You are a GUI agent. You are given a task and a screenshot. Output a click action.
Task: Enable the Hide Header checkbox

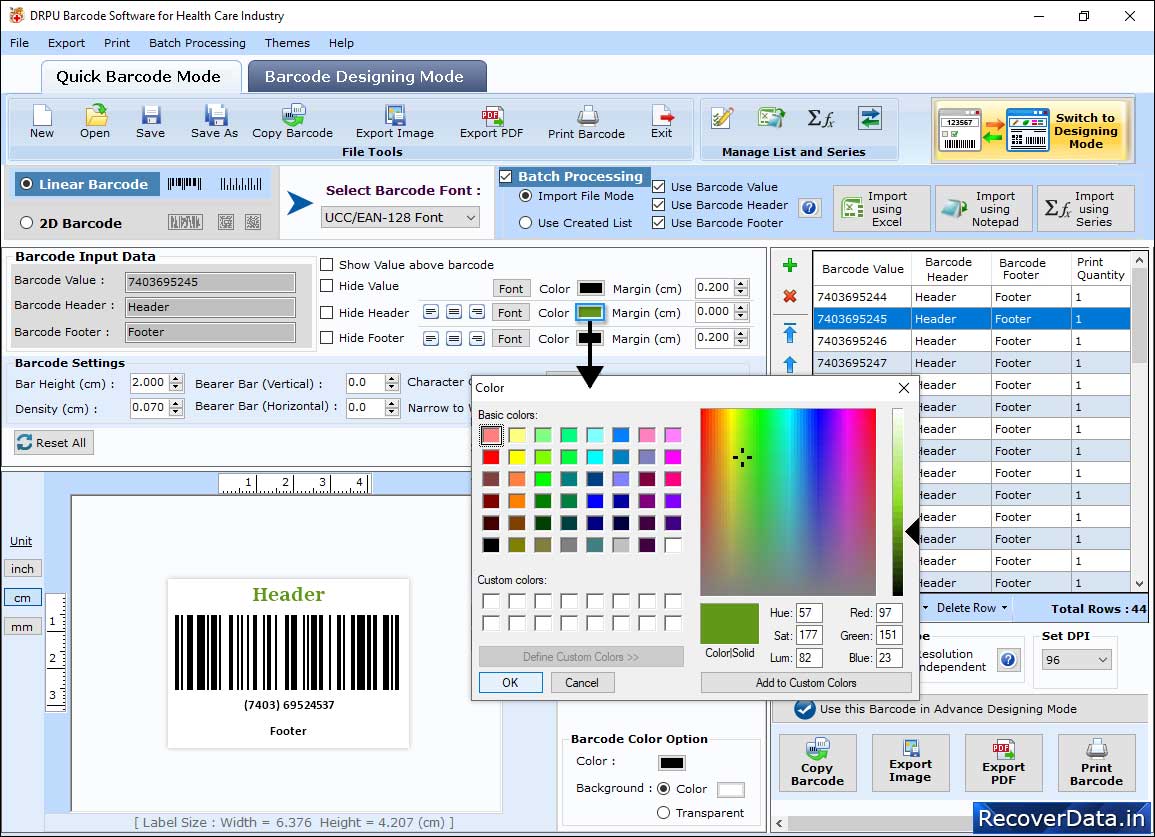coord(327,313)
